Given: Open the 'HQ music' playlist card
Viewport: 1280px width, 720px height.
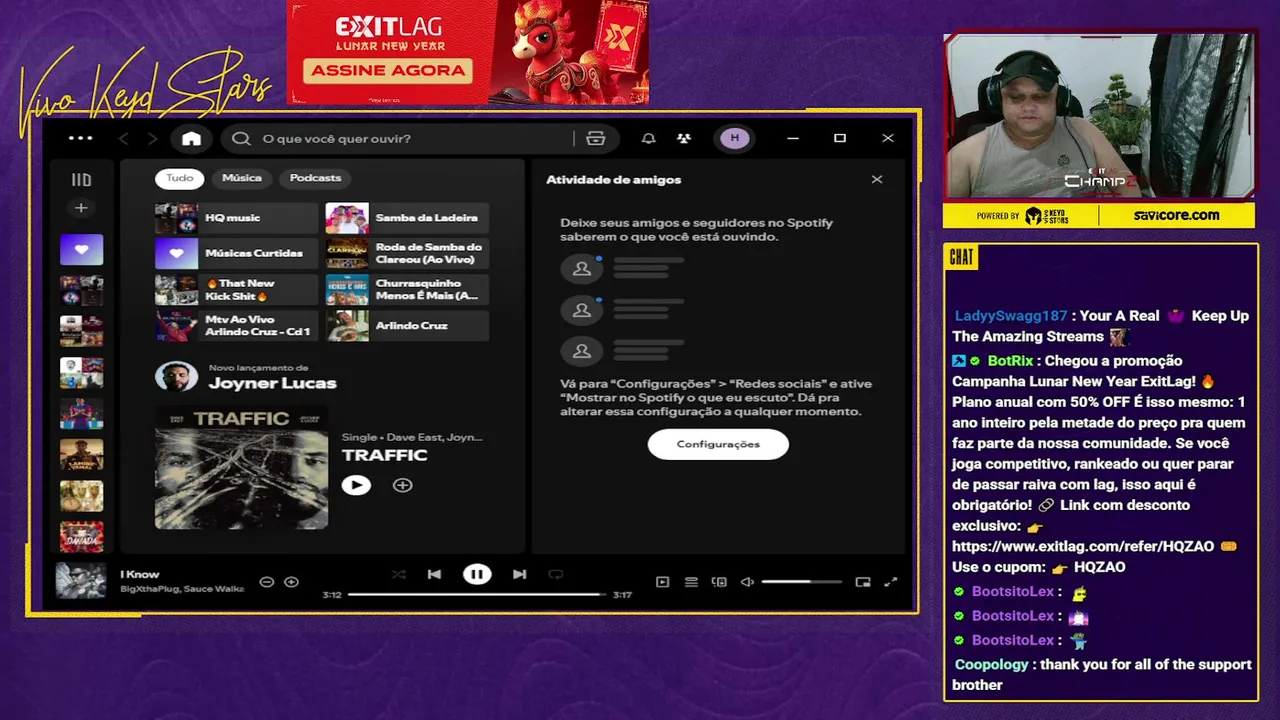Looking at the screenshot, I should [x=236, y=218].
